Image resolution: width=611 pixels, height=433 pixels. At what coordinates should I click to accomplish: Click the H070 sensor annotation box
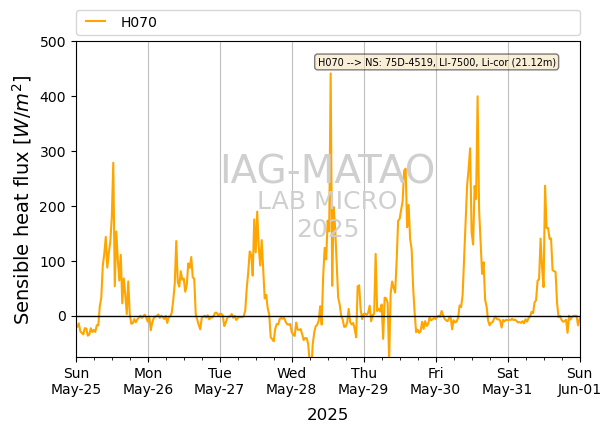tap(436, 62)
